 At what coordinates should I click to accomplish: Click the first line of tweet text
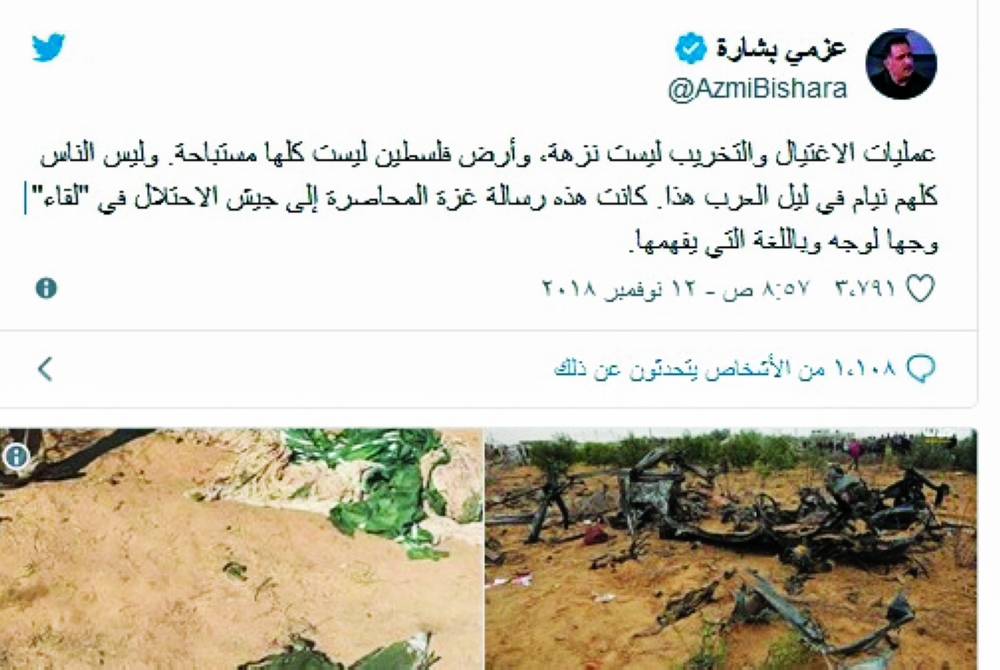(x=489, y=154)
